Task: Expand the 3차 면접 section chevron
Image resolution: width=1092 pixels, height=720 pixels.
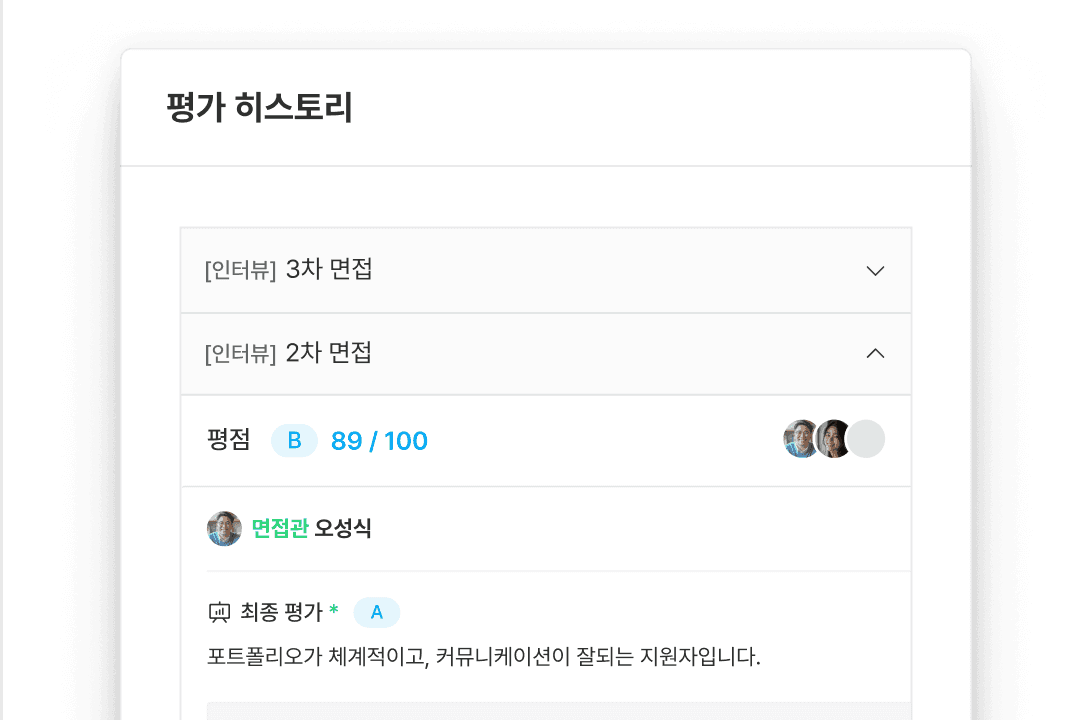Action: coord(875,271)
